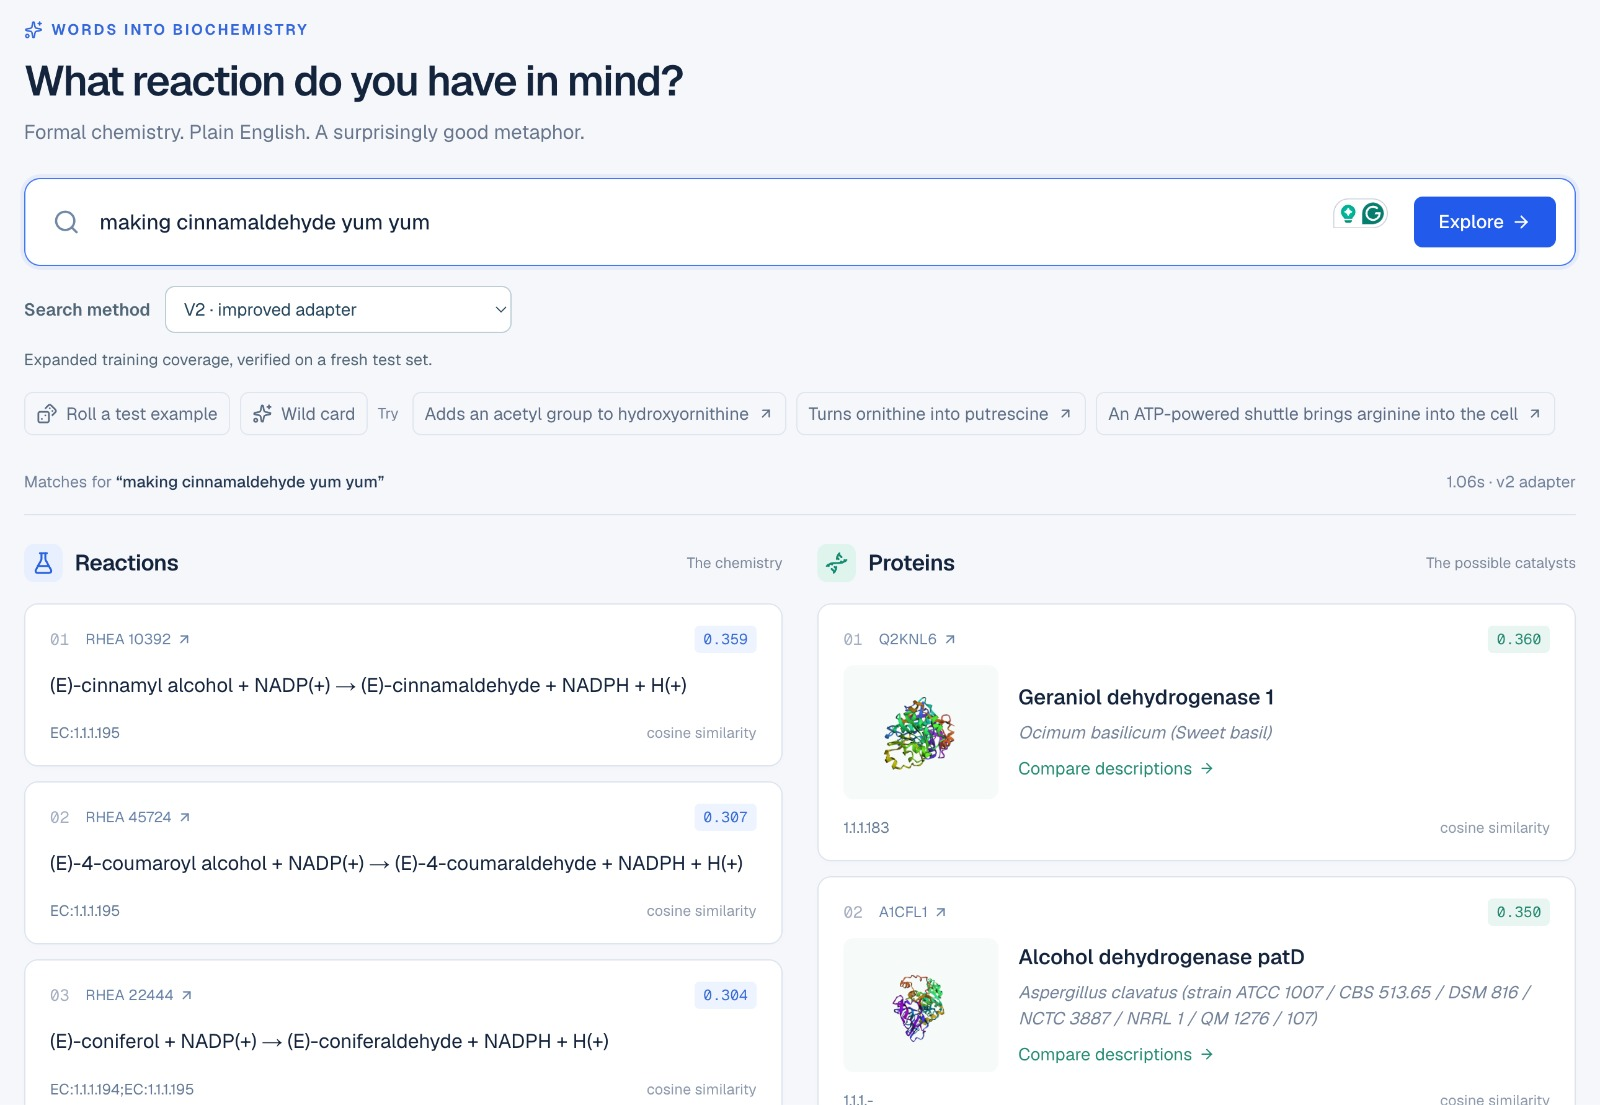This screenshot has width=1600, height=1105.
Task: Click Compare descriptions for Geraniol dehydrogenase 1
Action: point(1115,769)
